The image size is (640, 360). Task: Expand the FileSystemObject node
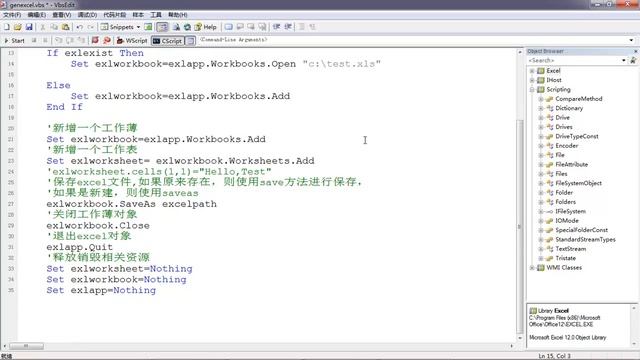point(540,183)
